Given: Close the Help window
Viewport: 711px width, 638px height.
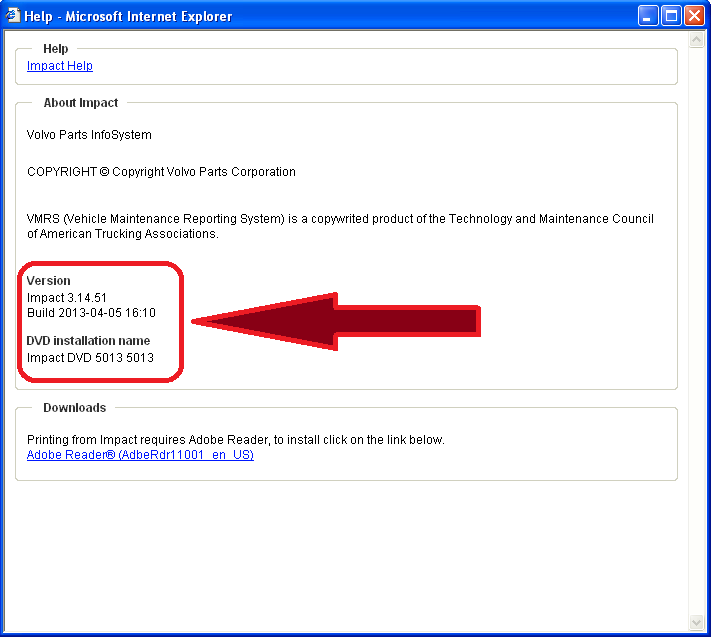Looking at the screenshot, I should pyautogui.click(x=695, y=16).
